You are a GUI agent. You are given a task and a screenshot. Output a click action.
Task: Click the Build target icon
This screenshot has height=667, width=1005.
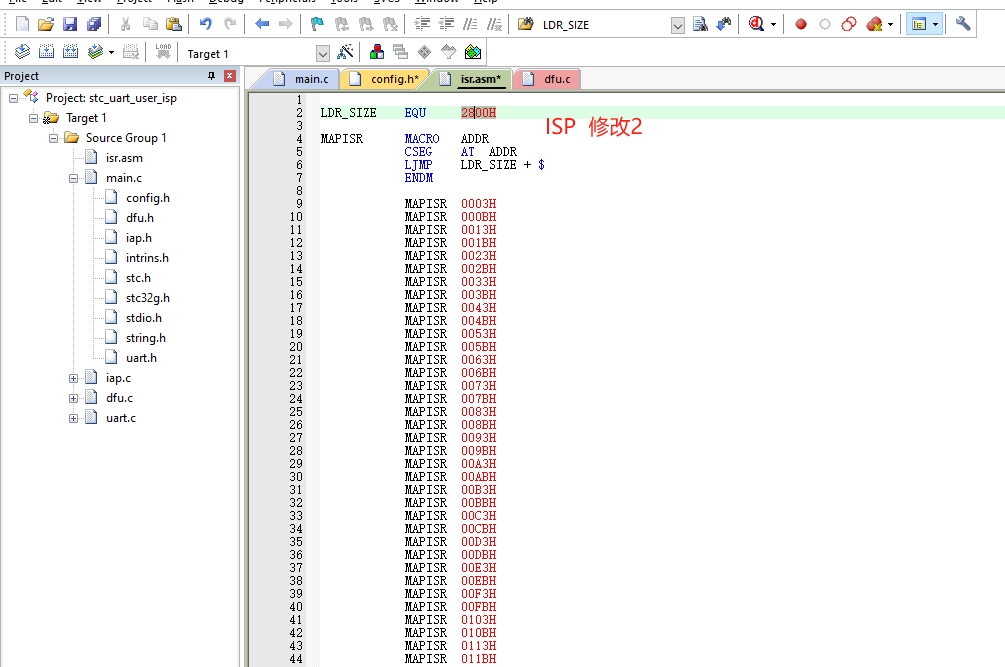[x=44, y=52]
